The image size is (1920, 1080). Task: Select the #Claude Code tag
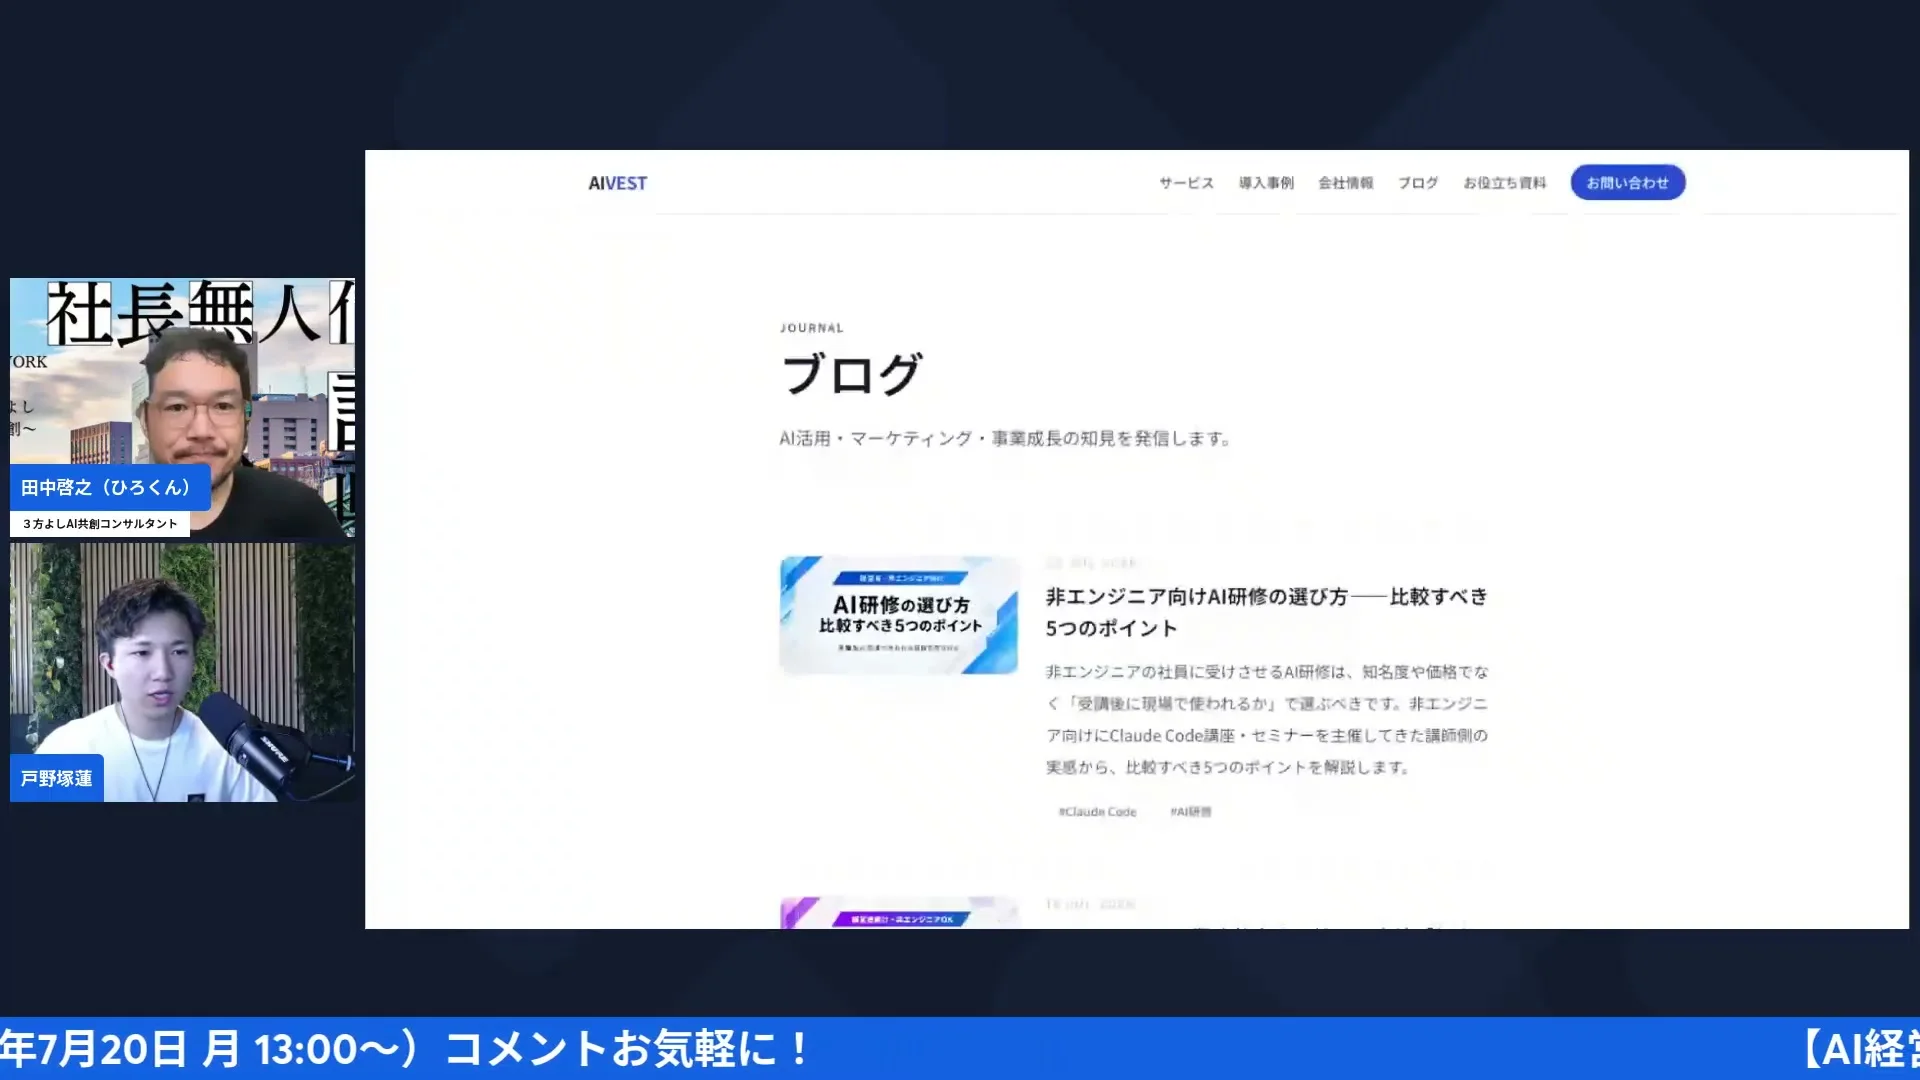[1097, 812]
